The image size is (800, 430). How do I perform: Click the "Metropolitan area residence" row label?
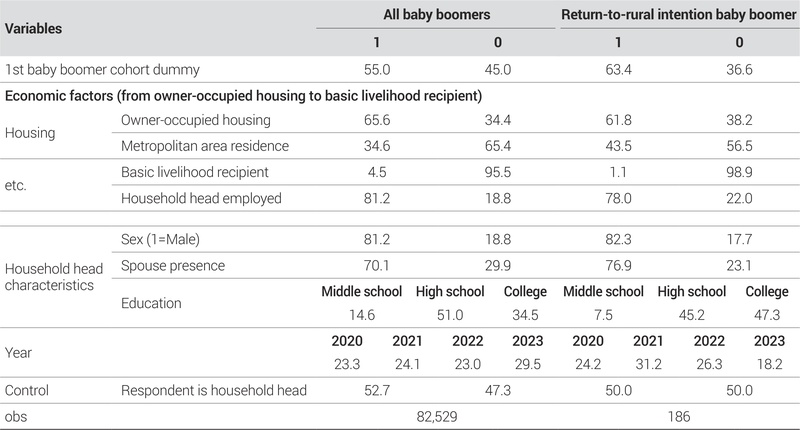(x=205, y=146)
